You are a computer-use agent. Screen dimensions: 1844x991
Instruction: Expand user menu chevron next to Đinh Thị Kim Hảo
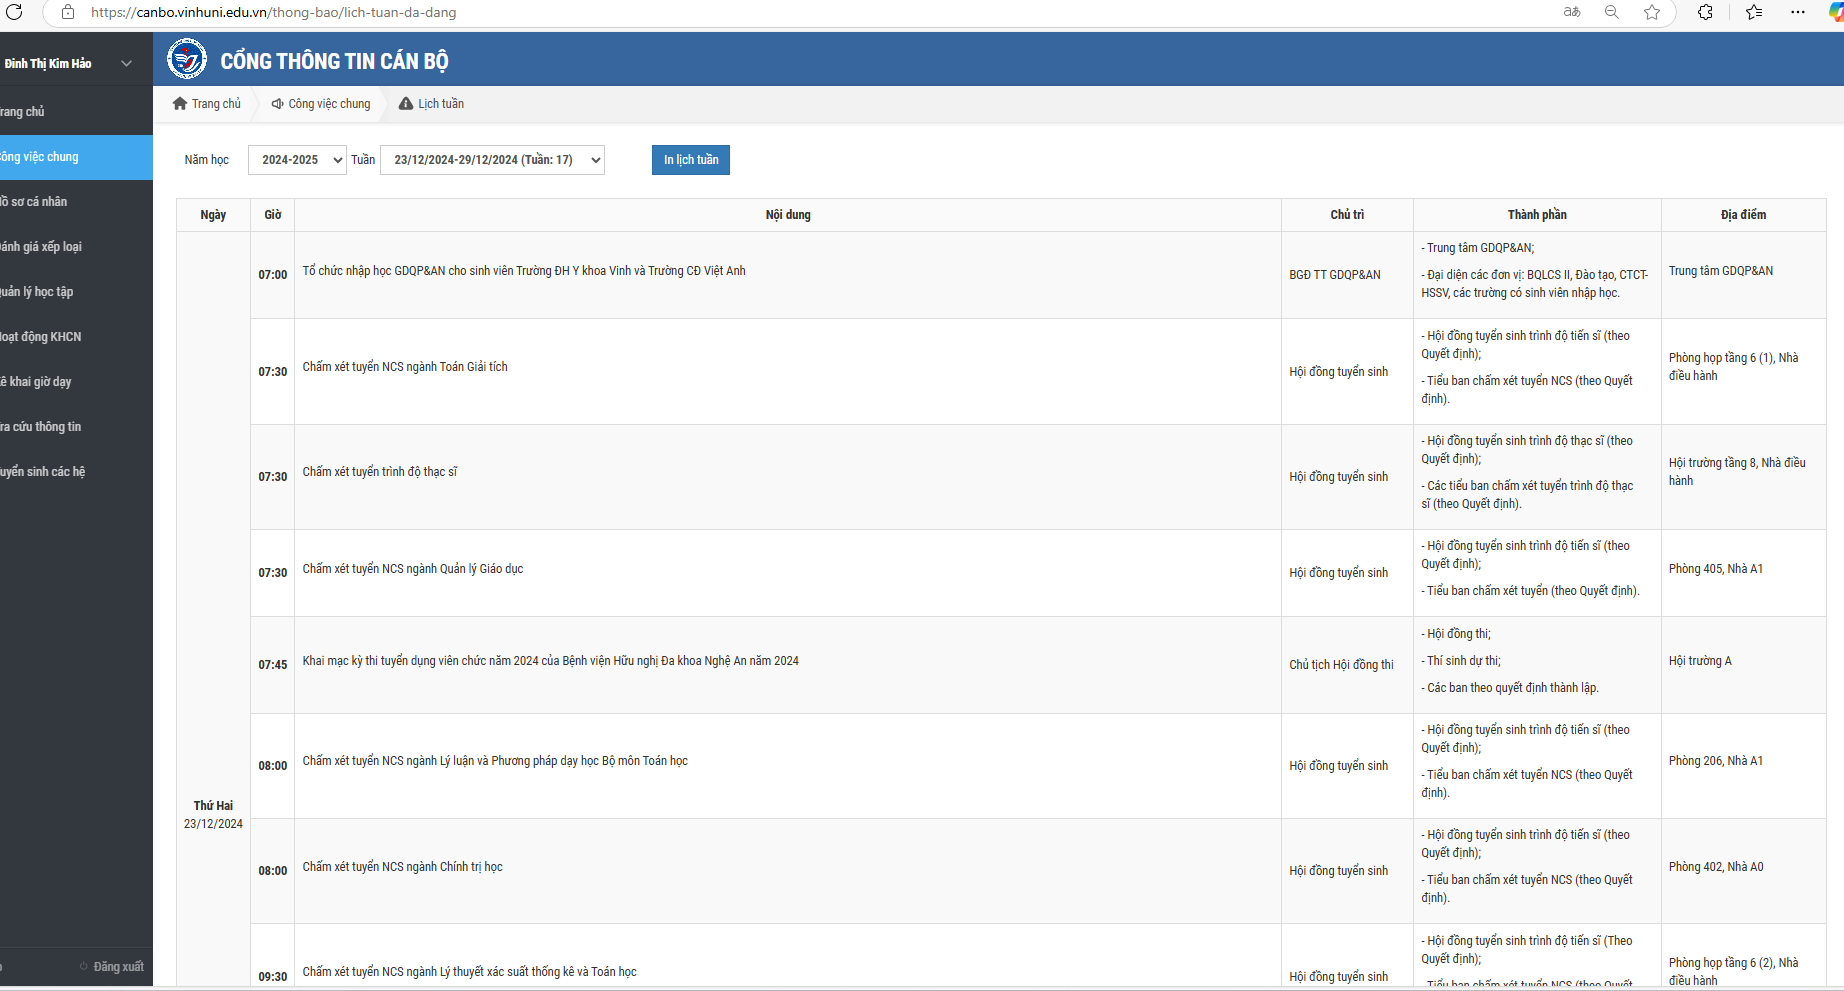[127, 63]
